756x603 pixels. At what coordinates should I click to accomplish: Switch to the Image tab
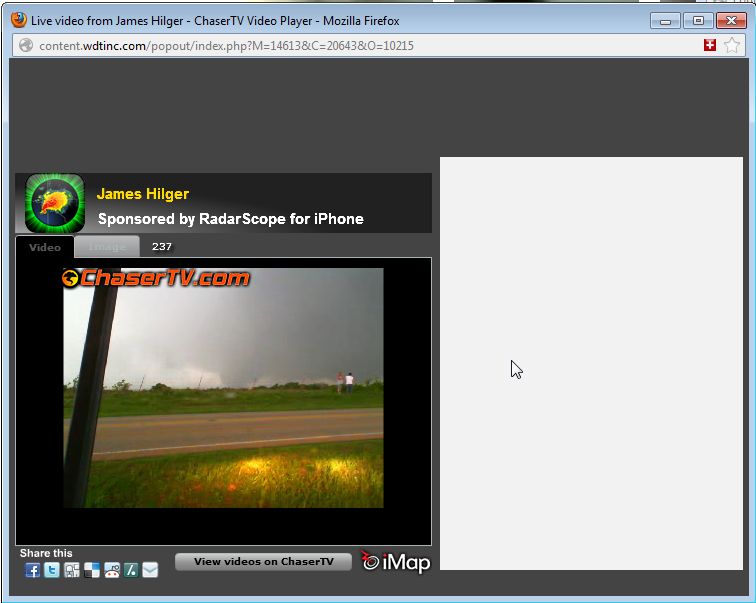[x=107, y=247]
